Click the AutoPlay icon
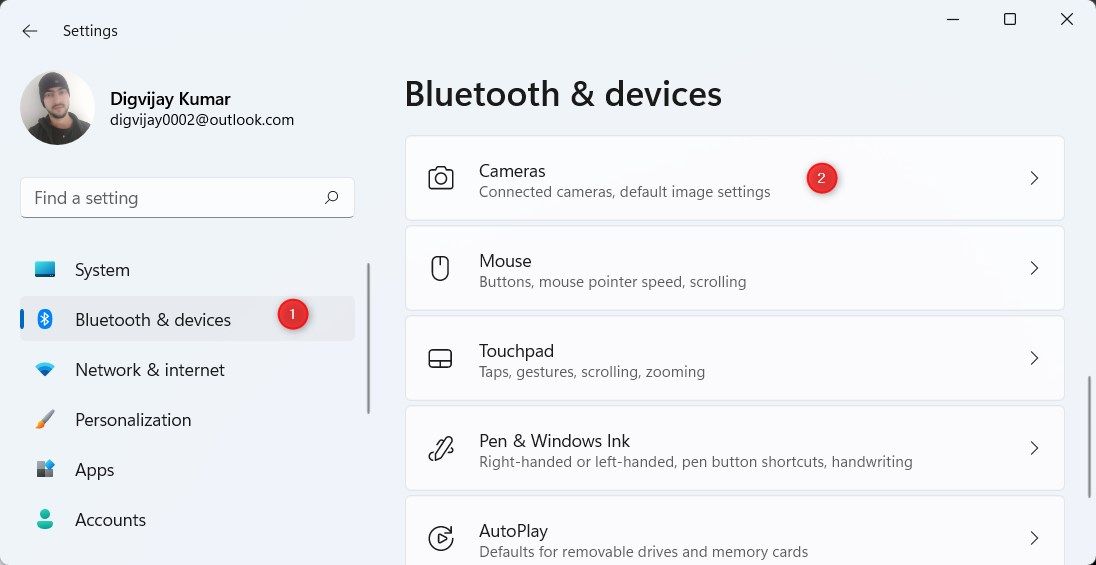The width and height of the screenshot is (1096, 565). (x=440, y=538)
